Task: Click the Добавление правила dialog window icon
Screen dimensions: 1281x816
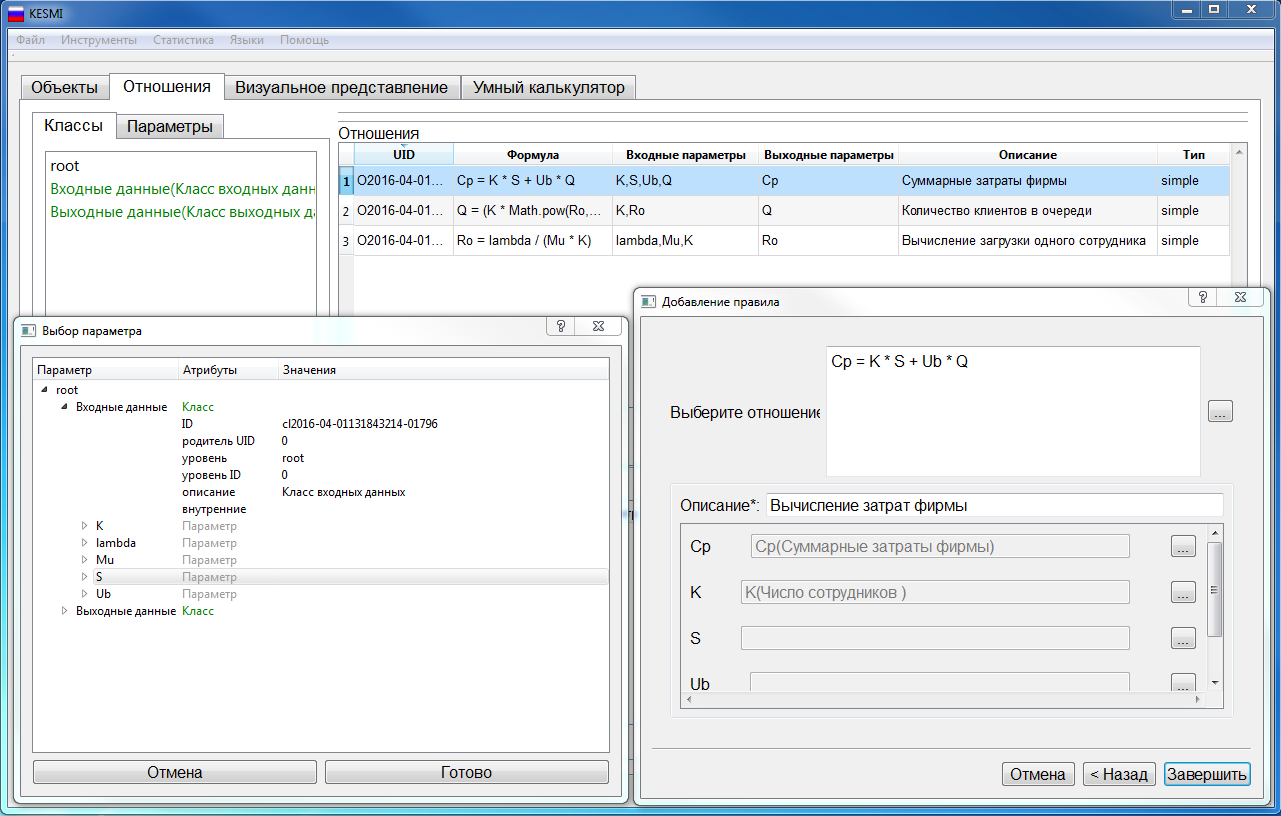Action: pyautogui.click(x=648, y=301)
